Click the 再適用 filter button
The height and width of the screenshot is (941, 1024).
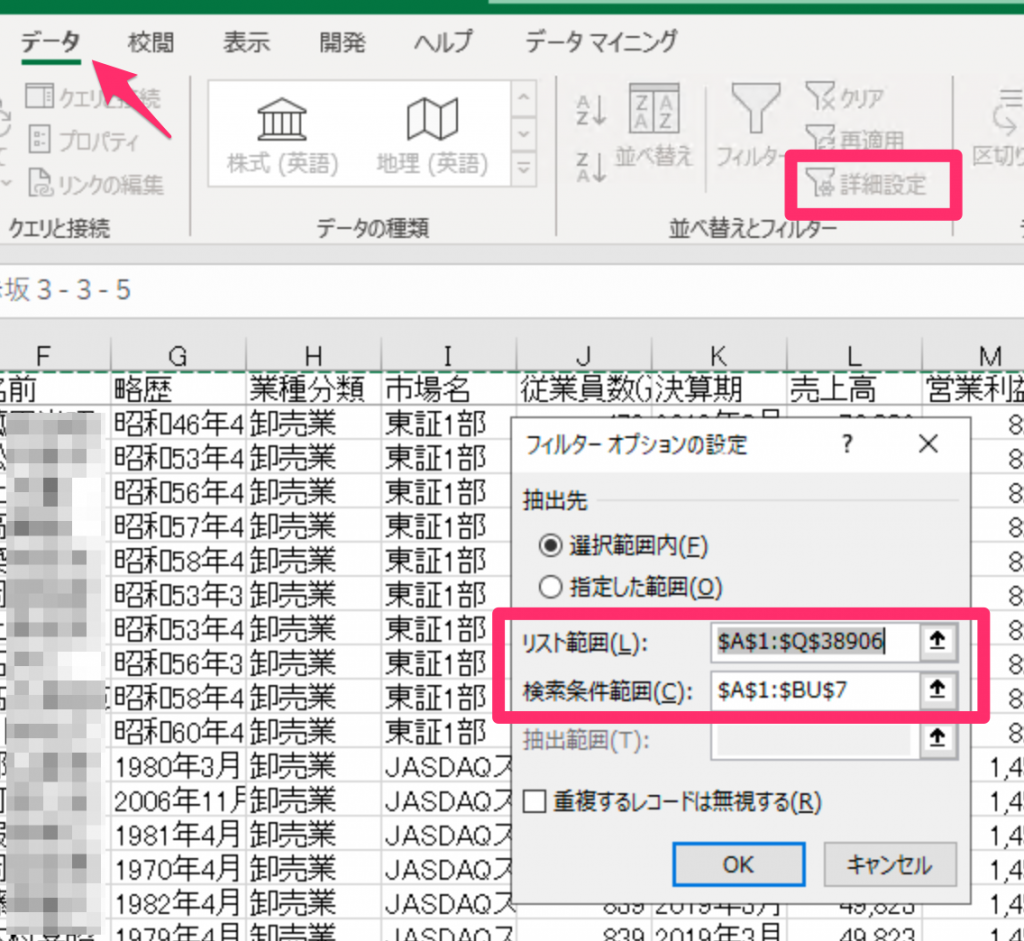click(x=856, y=138)
